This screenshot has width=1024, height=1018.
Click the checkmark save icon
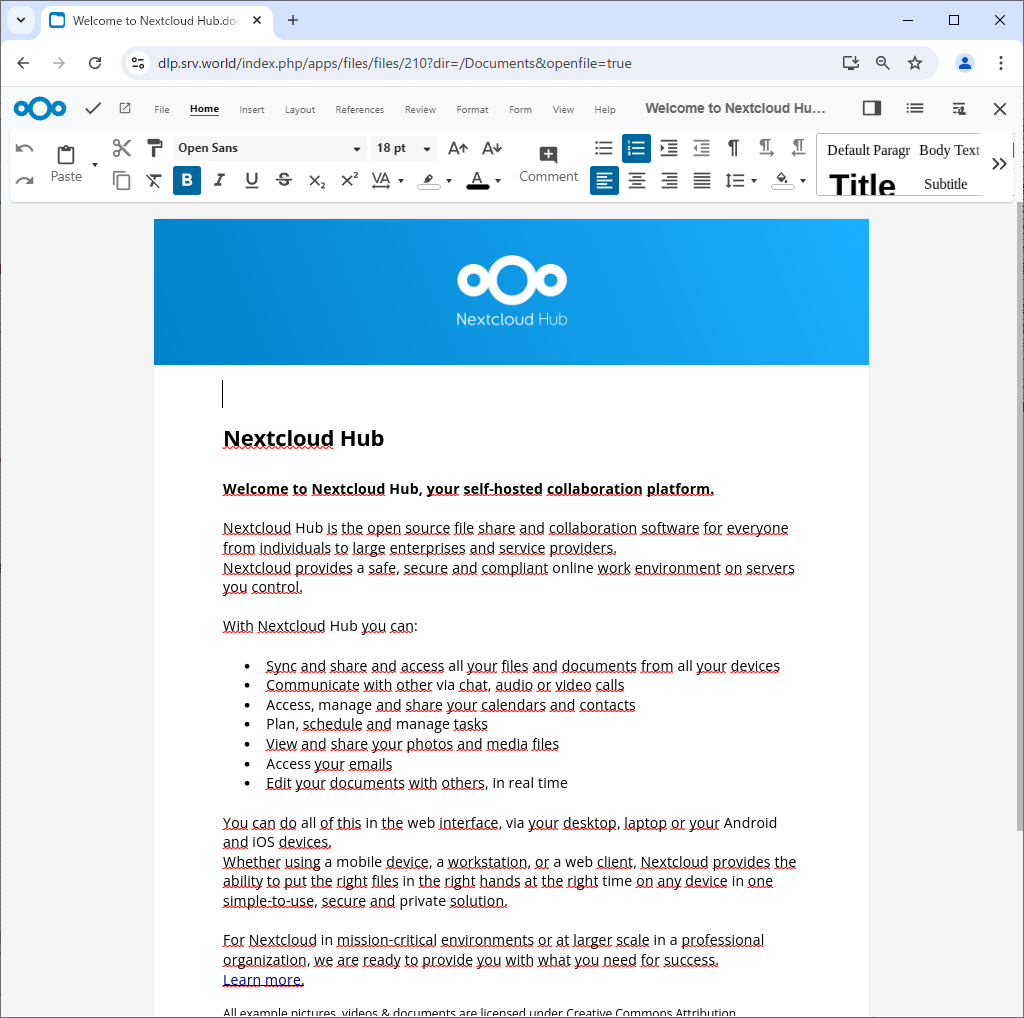pyautogui.click(x=93, y=108)
